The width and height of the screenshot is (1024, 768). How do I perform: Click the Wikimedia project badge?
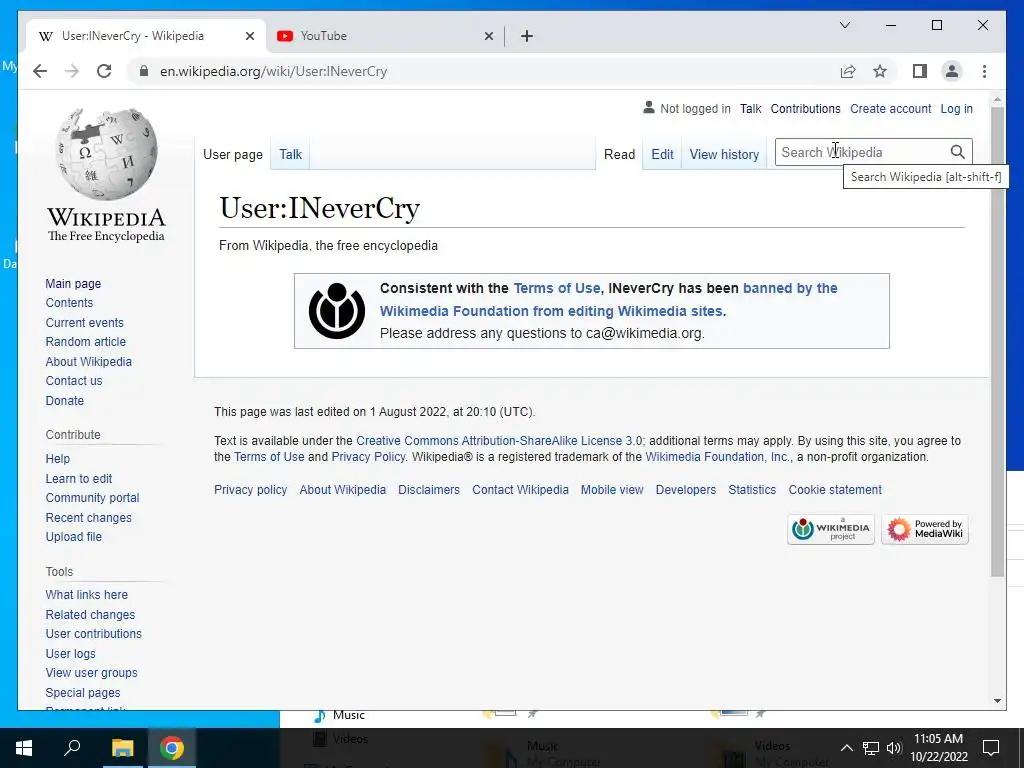pos(831,530)
